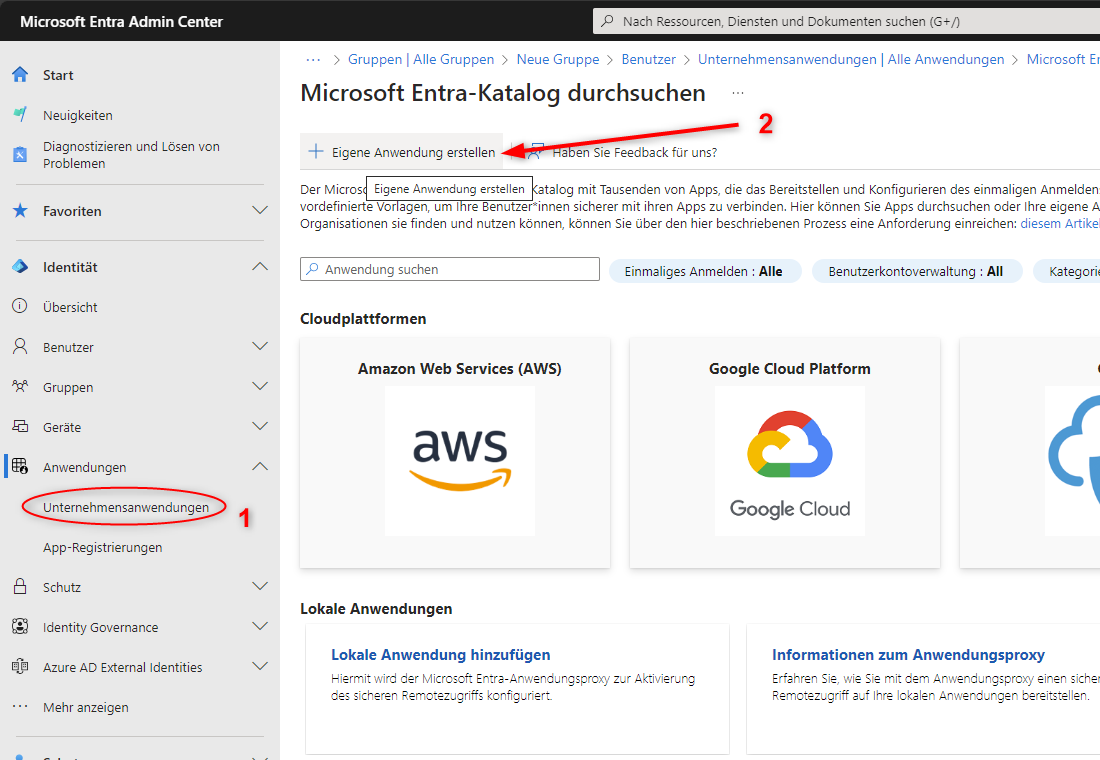
Task: Select the Amazon Web Services (AWS) card
Action: 455,453
